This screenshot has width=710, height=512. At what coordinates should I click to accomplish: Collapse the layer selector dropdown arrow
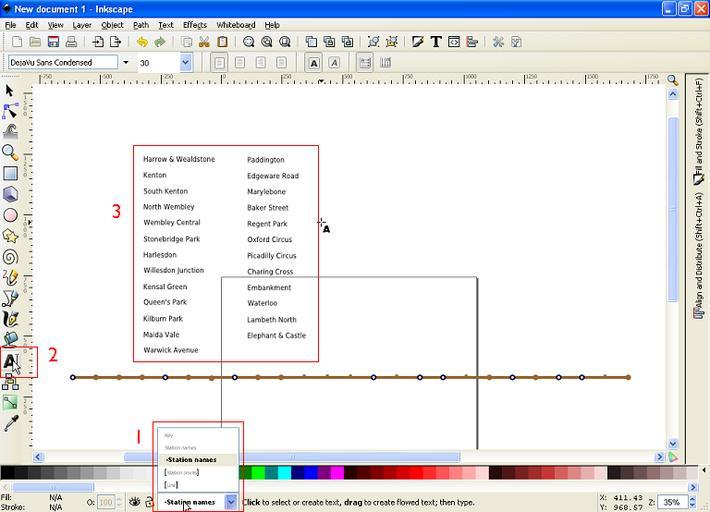pos(231,502)
